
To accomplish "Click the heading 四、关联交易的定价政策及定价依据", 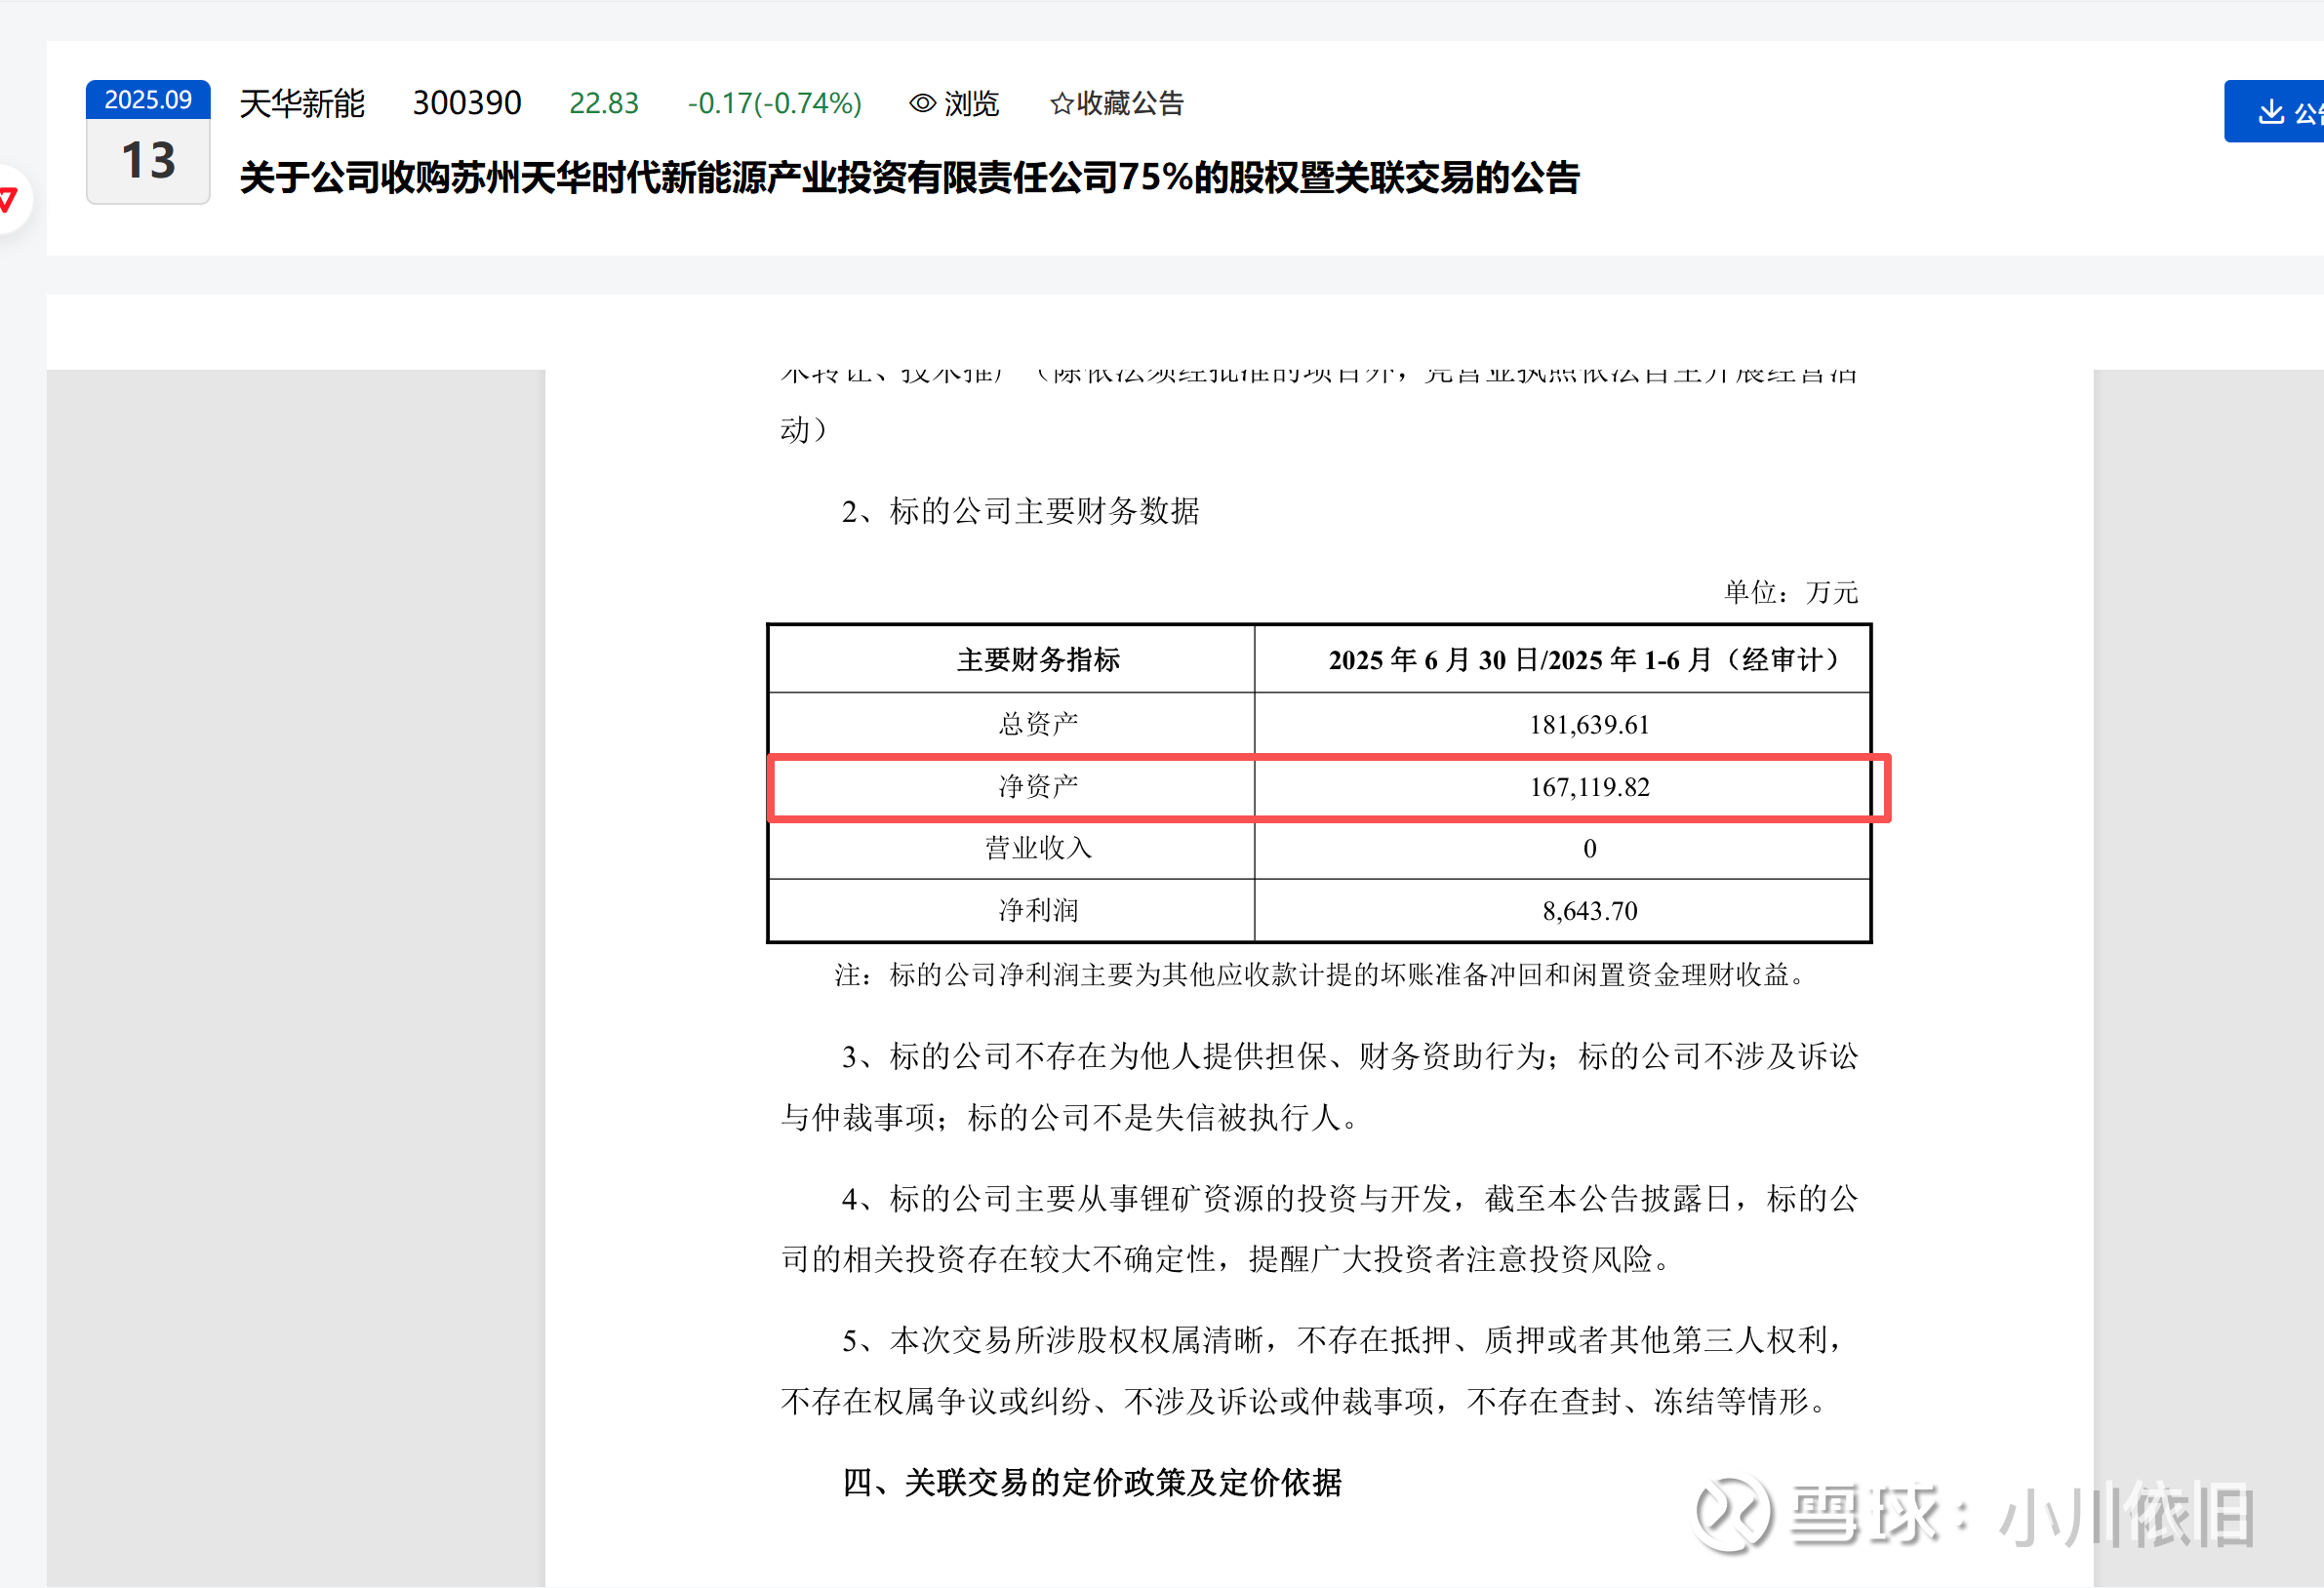I will tap(1091, 1482).
